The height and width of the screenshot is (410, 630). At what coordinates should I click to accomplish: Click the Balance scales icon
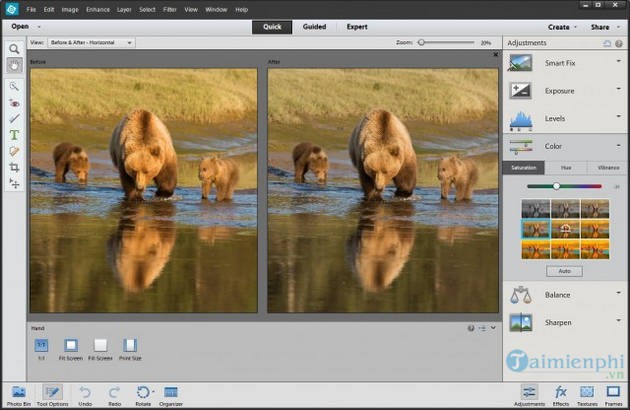pos(520,295)
